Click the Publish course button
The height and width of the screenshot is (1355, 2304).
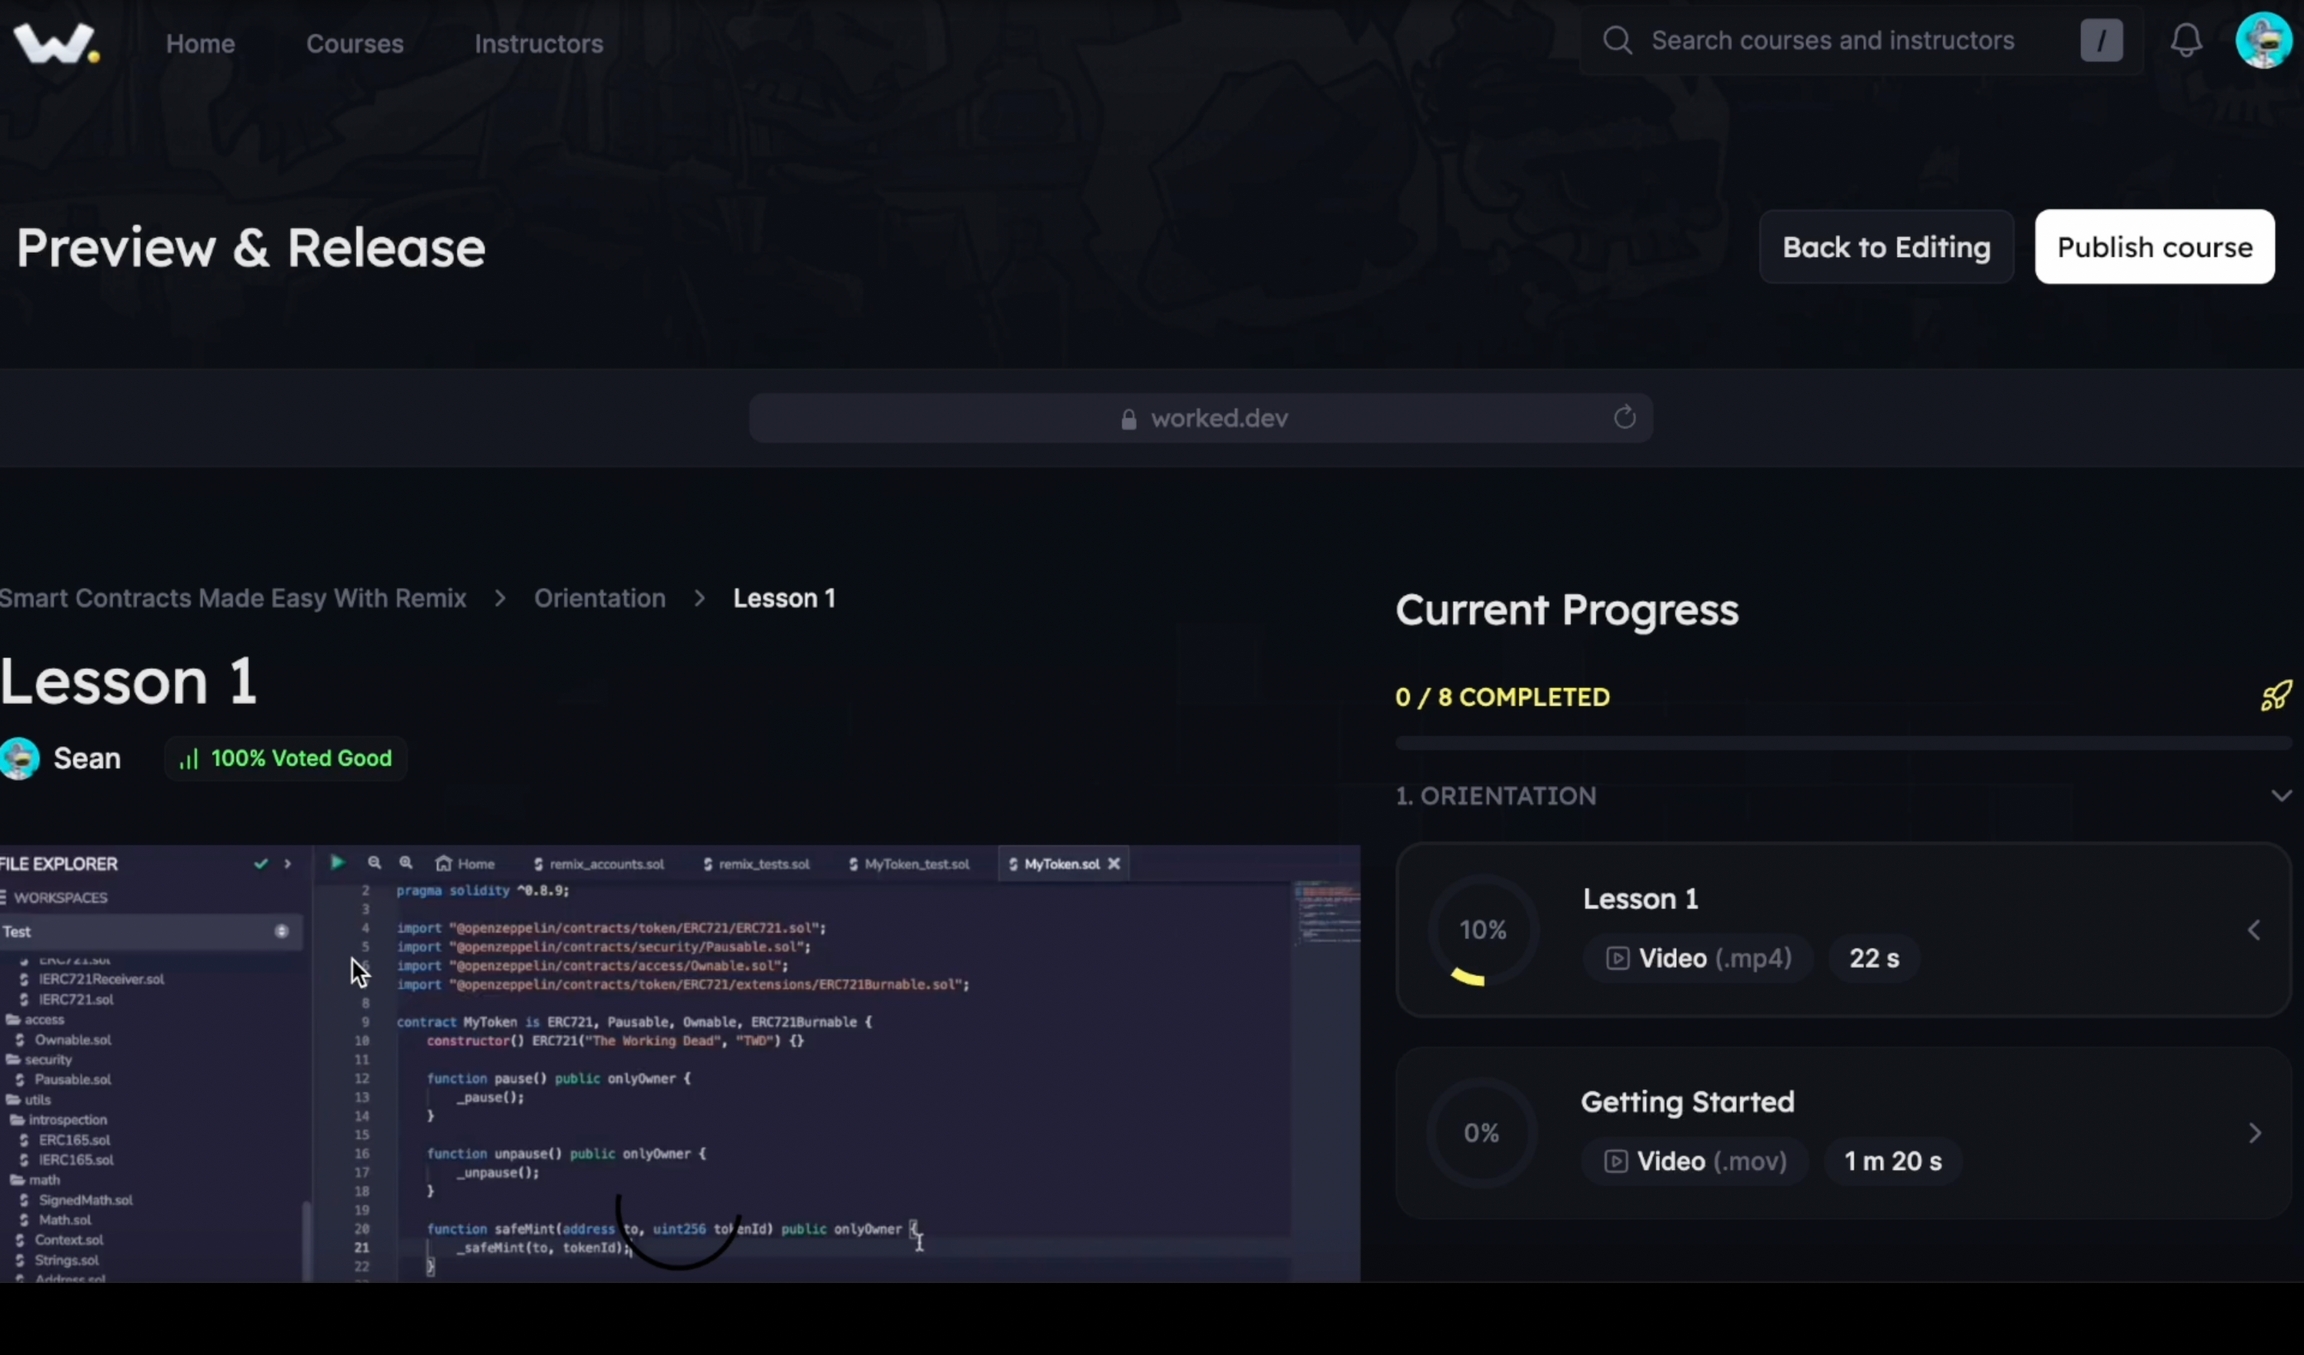[x=2155, y=247]
